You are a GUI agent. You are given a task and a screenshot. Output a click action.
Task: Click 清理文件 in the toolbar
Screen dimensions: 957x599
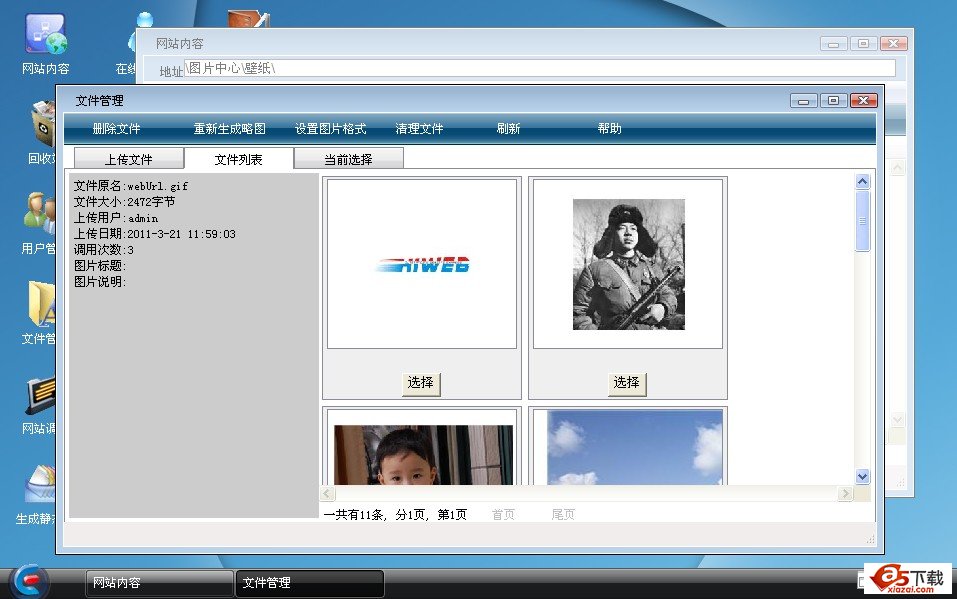pos(419,129)
